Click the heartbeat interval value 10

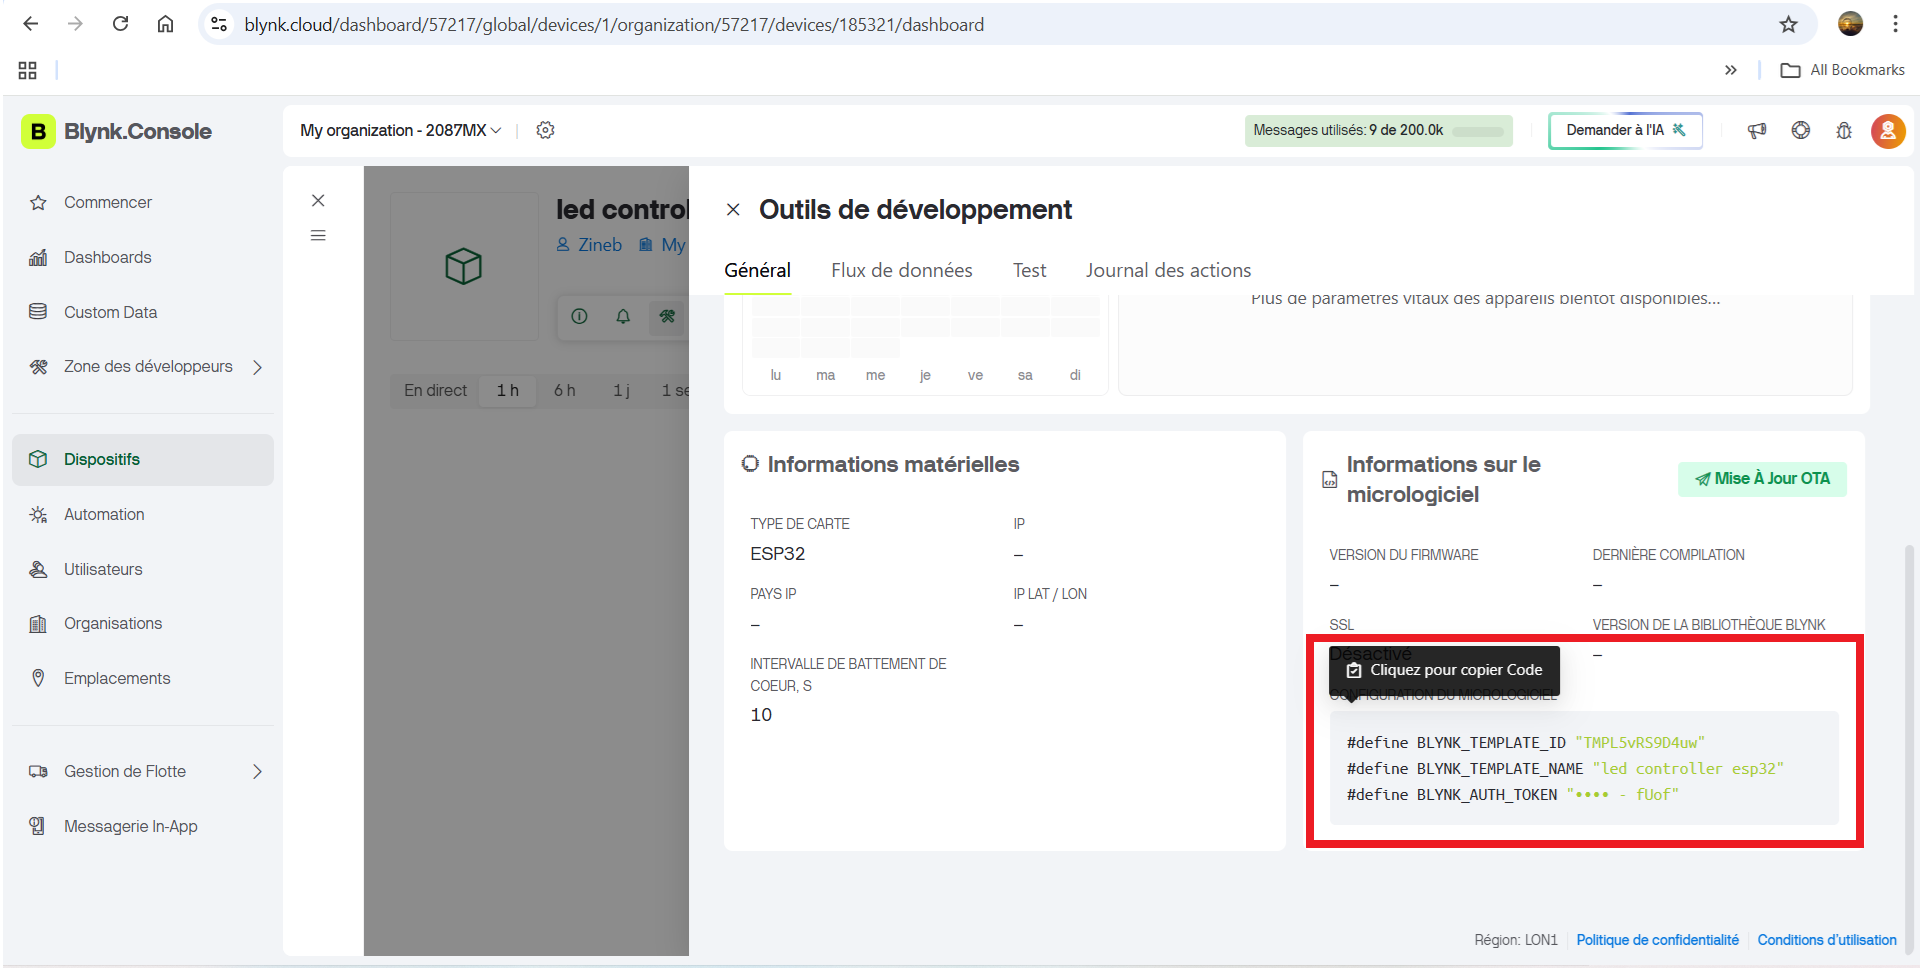(761, 715)
